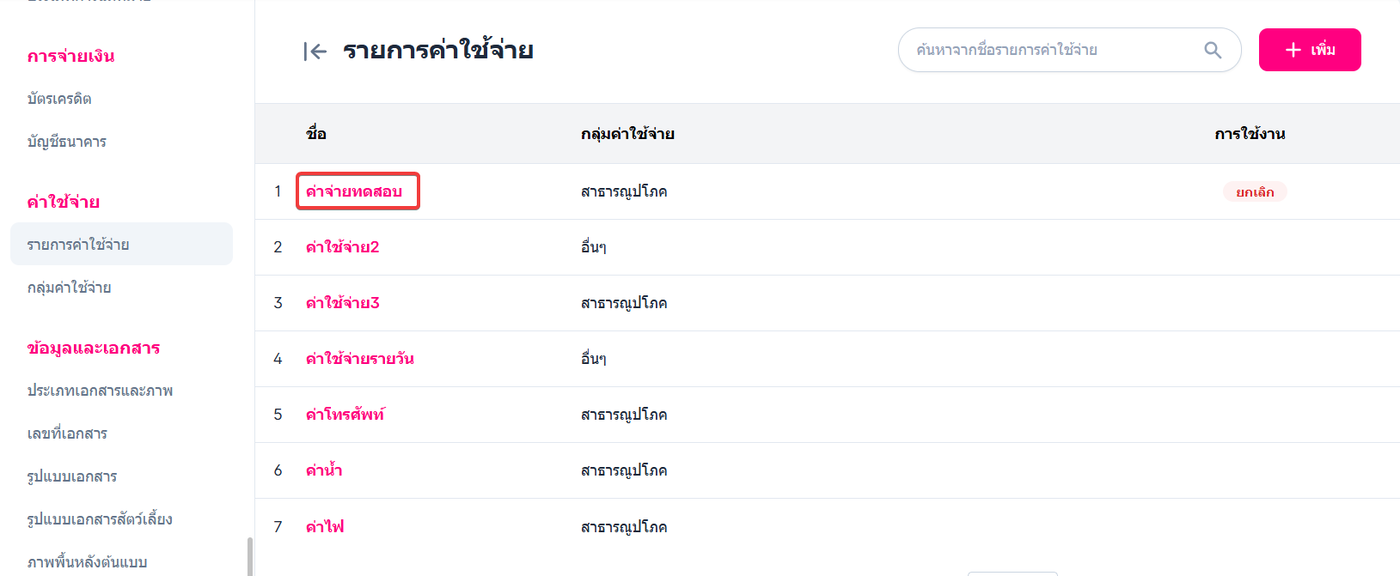
Task: Open ประเภทเอกสารและภาพ in sidebar
Action: pos(100,391)
